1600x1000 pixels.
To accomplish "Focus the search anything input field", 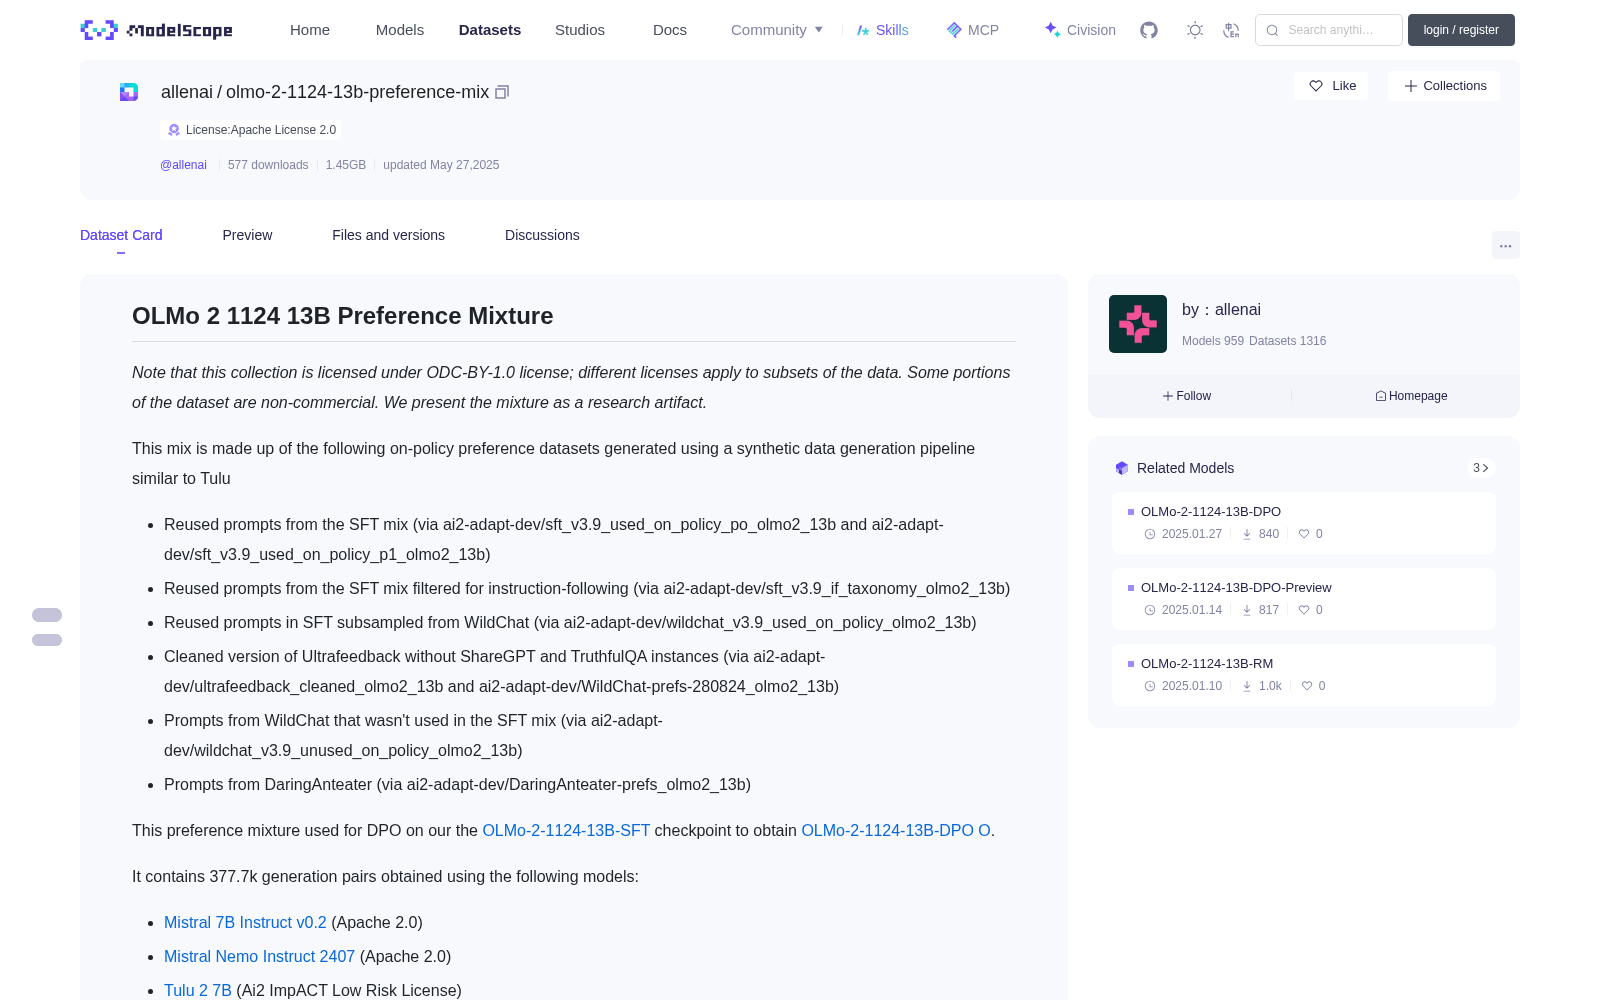I will (x=1329, y=30).
